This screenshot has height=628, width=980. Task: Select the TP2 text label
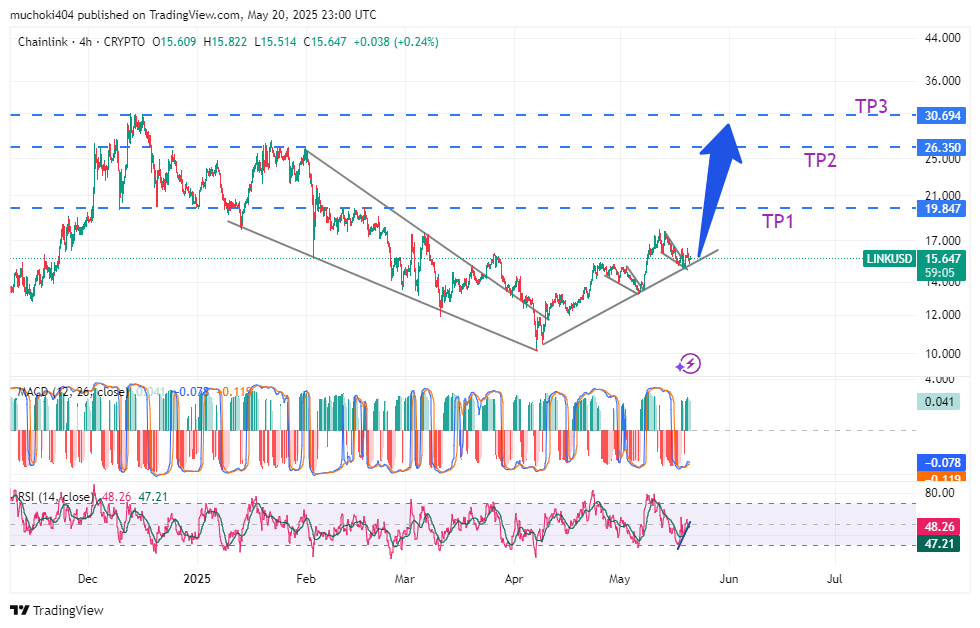(x=821, y=160)
